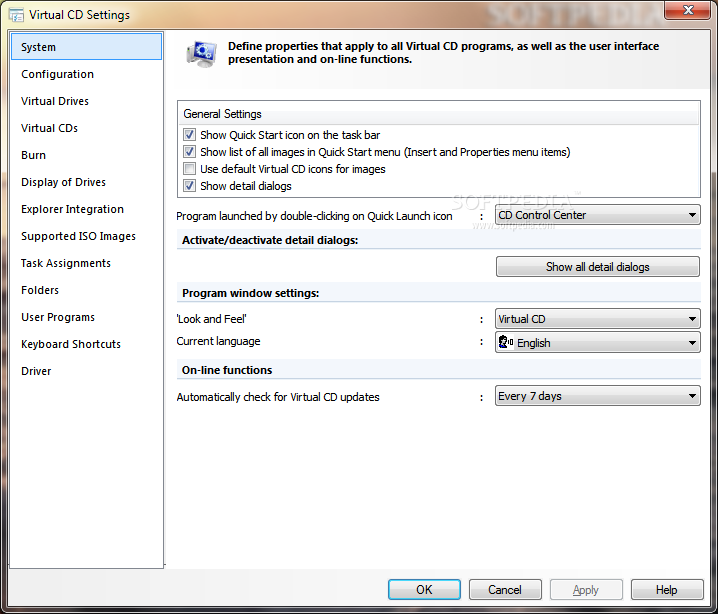Go to Virtual Drives settings
Screen dimensions: 718x614
[x=87, y=101]
